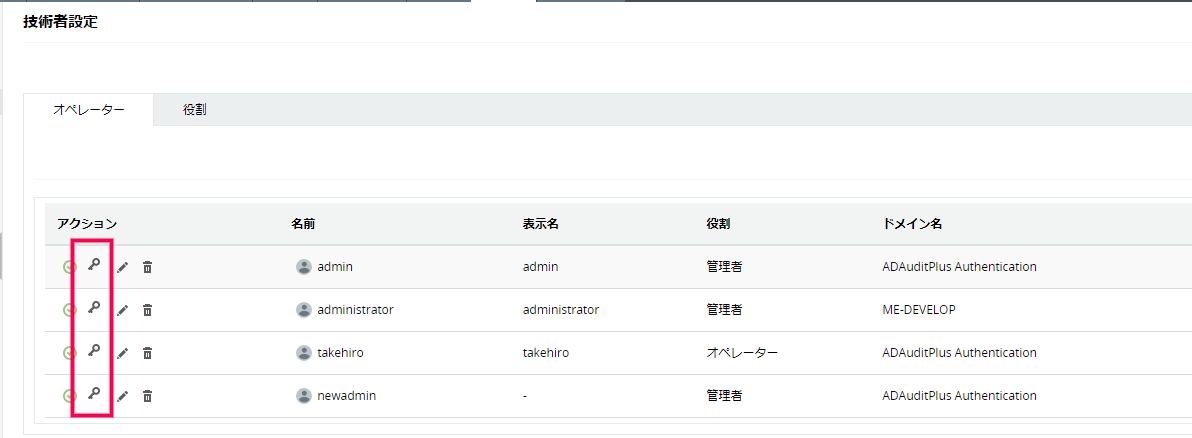Click the trash icon for newadmin
This screenshot has width=1192, height=438.
[147, 396]
